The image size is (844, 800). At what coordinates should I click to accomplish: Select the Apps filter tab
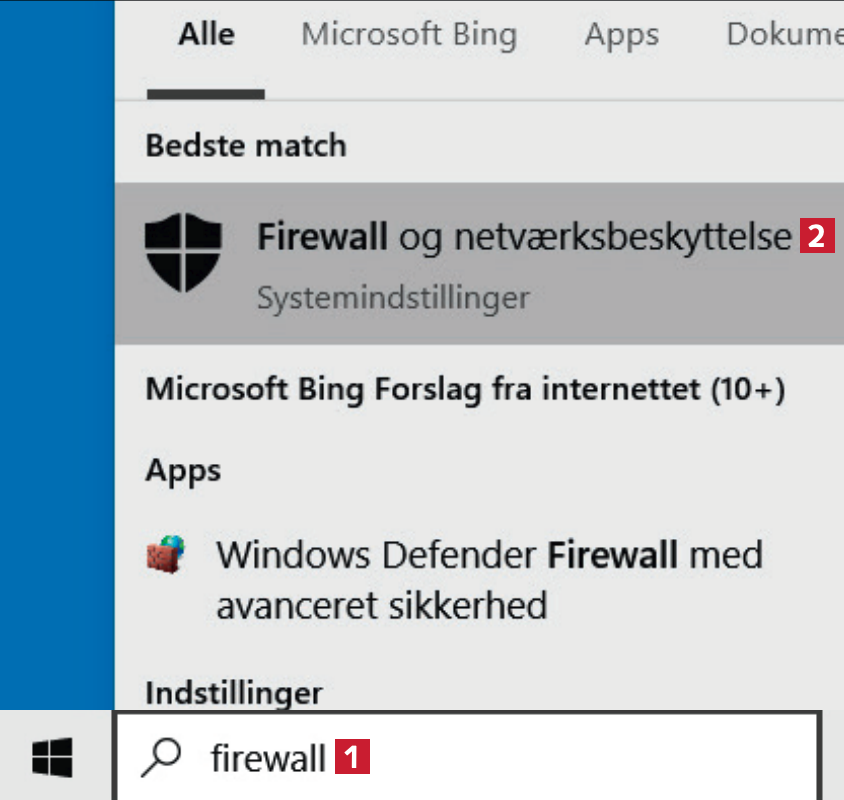[622, 35]
